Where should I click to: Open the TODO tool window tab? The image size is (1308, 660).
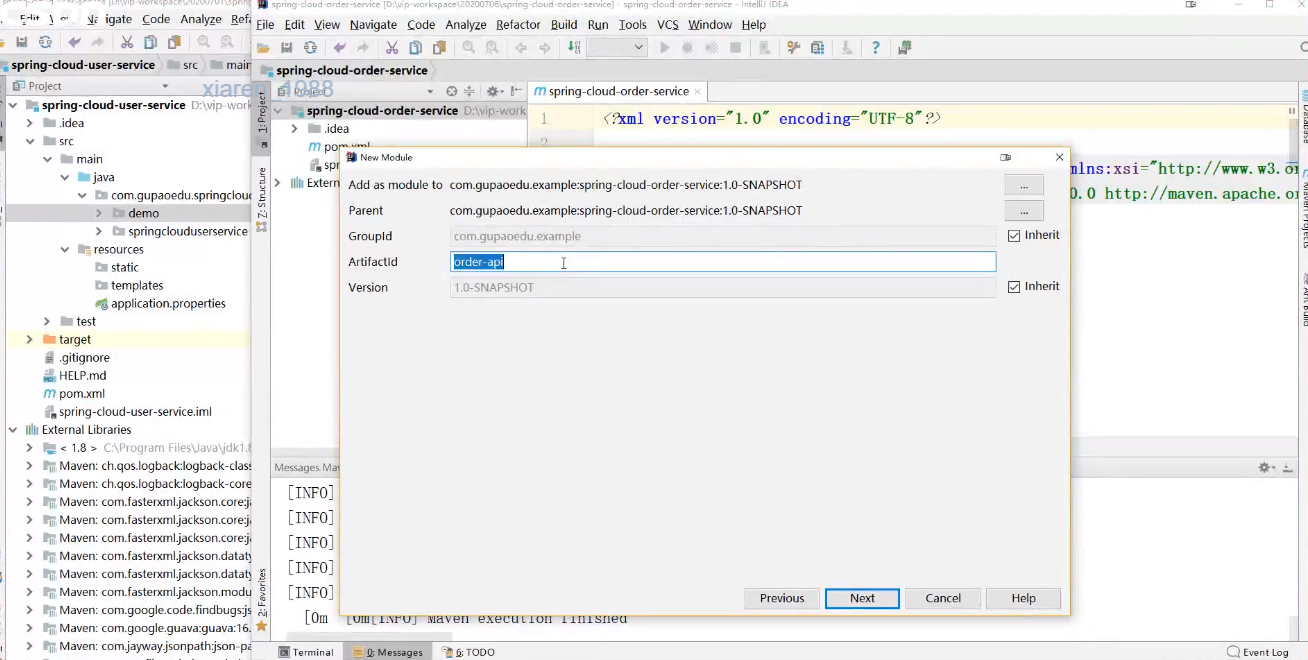click(469, 652)
